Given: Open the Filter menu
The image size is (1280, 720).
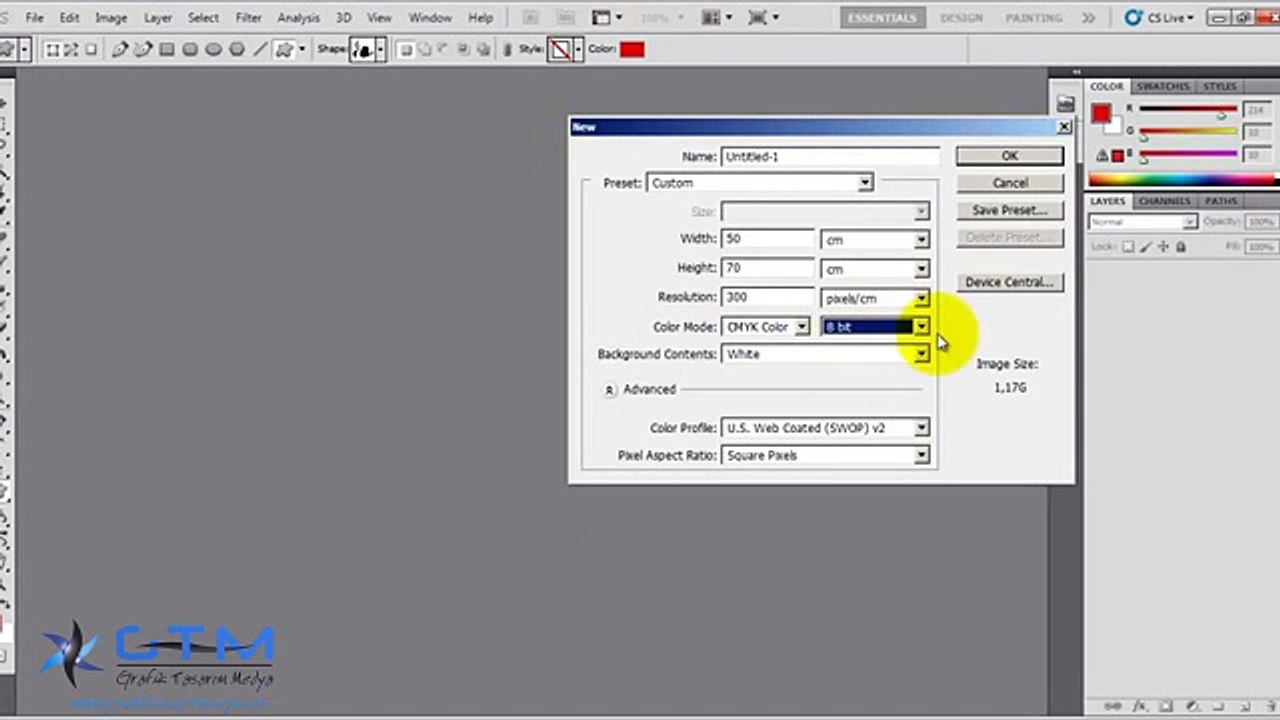Looking at the screenshot, I should point(248,18).
